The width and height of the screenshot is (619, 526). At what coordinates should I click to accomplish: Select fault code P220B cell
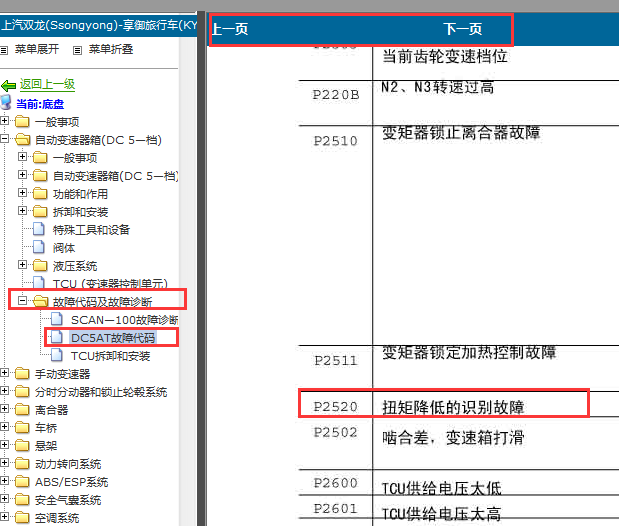click(336, 95)
